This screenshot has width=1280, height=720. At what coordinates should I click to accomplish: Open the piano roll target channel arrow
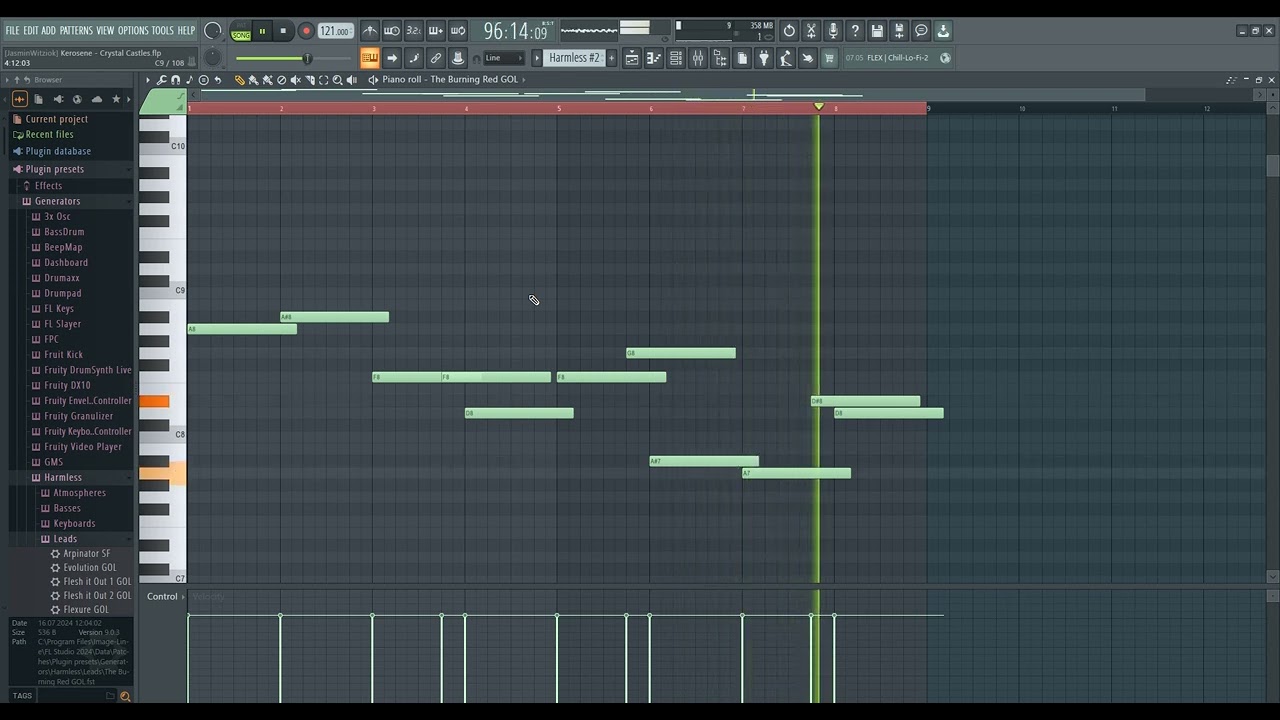[x=373, y=80]
